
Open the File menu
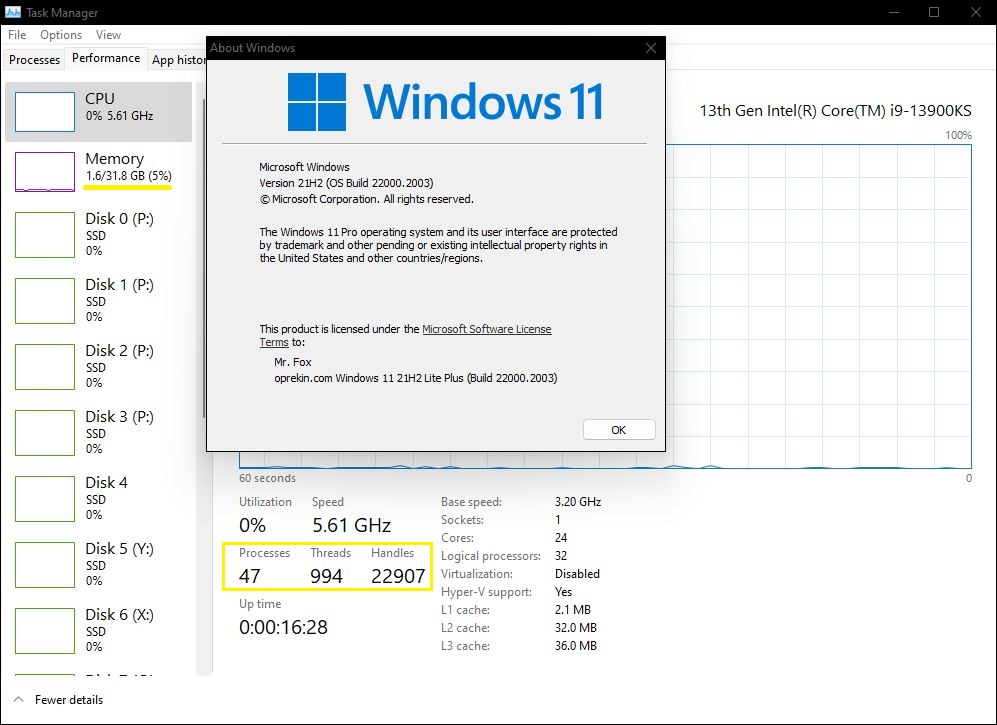pyautogui.click(x=17, y=35)
